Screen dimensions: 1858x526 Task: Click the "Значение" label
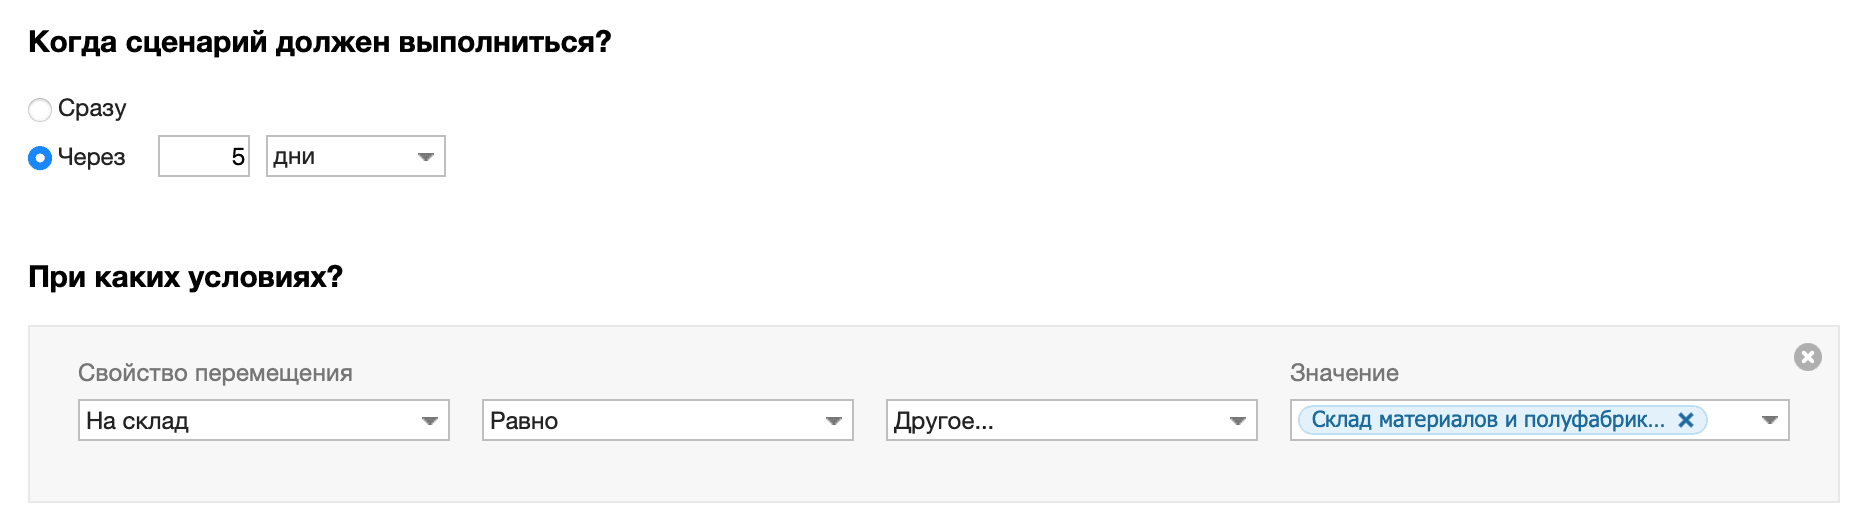click(1344, 373)
